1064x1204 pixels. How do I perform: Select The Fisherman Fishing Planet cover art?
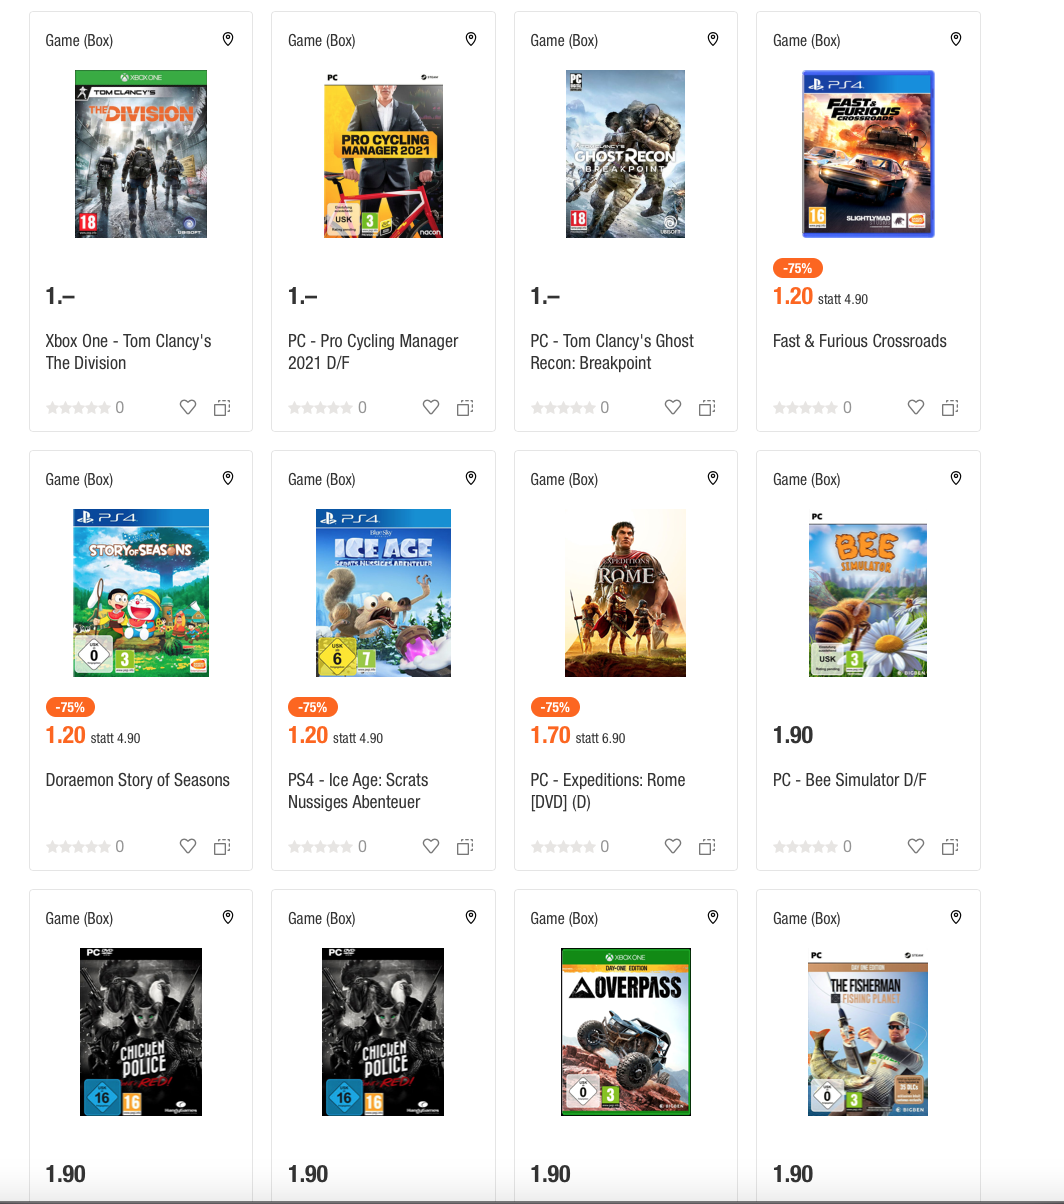tap(868, 1033)
